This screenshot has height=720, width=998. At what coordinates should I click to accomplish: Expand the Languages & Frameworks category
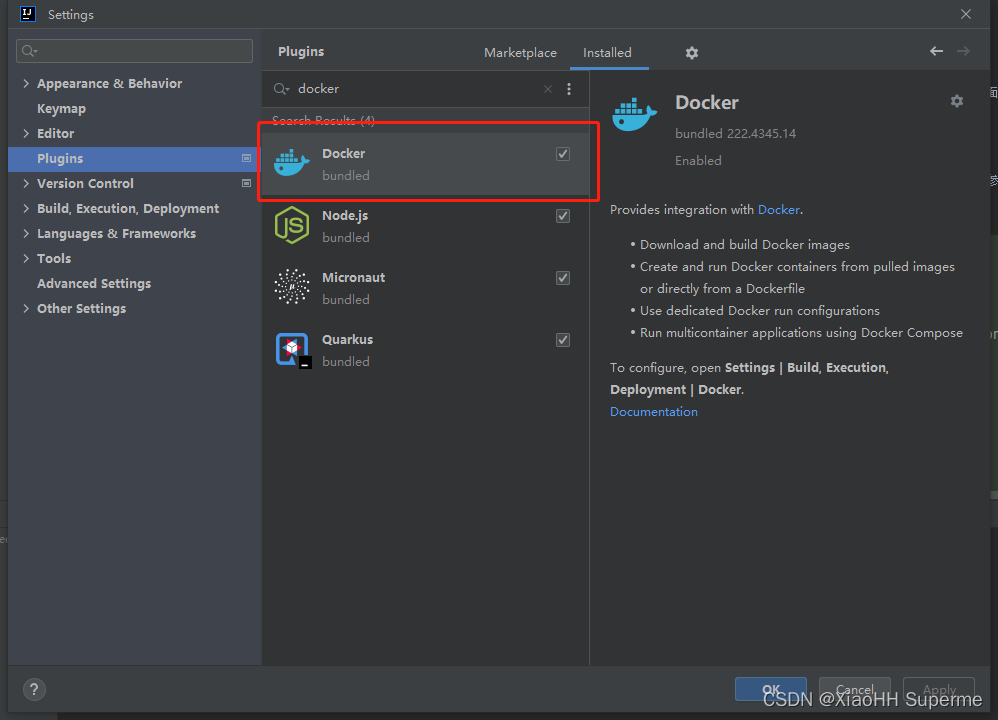click(25, 233)
